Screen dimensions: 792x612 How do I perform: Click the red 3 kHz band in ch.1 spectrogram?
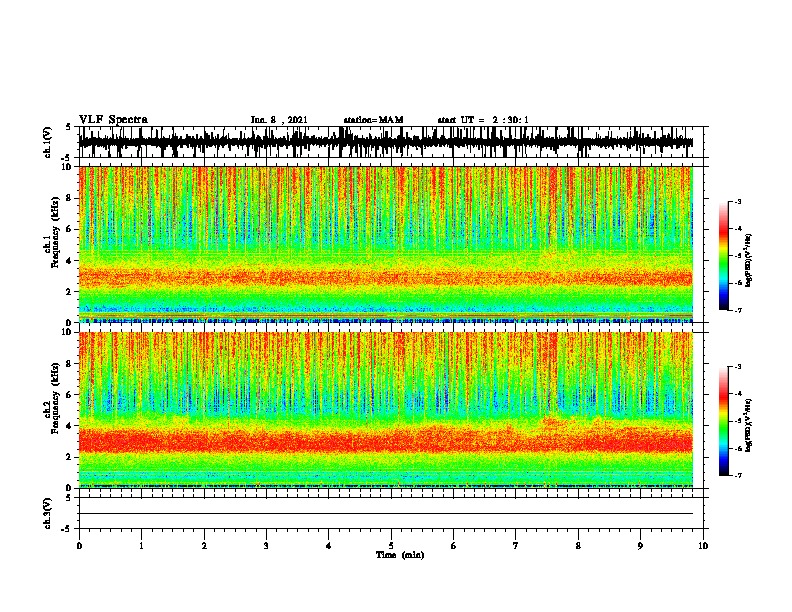coord(386,277)
